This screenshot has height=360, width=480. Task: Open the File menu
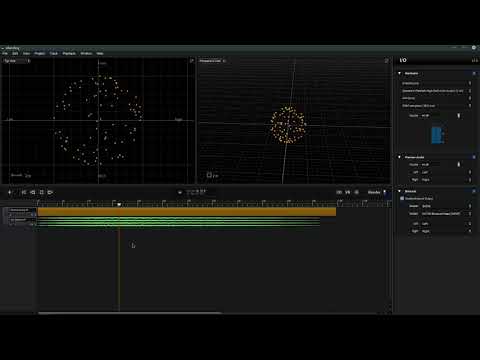(x=5, y=53)
